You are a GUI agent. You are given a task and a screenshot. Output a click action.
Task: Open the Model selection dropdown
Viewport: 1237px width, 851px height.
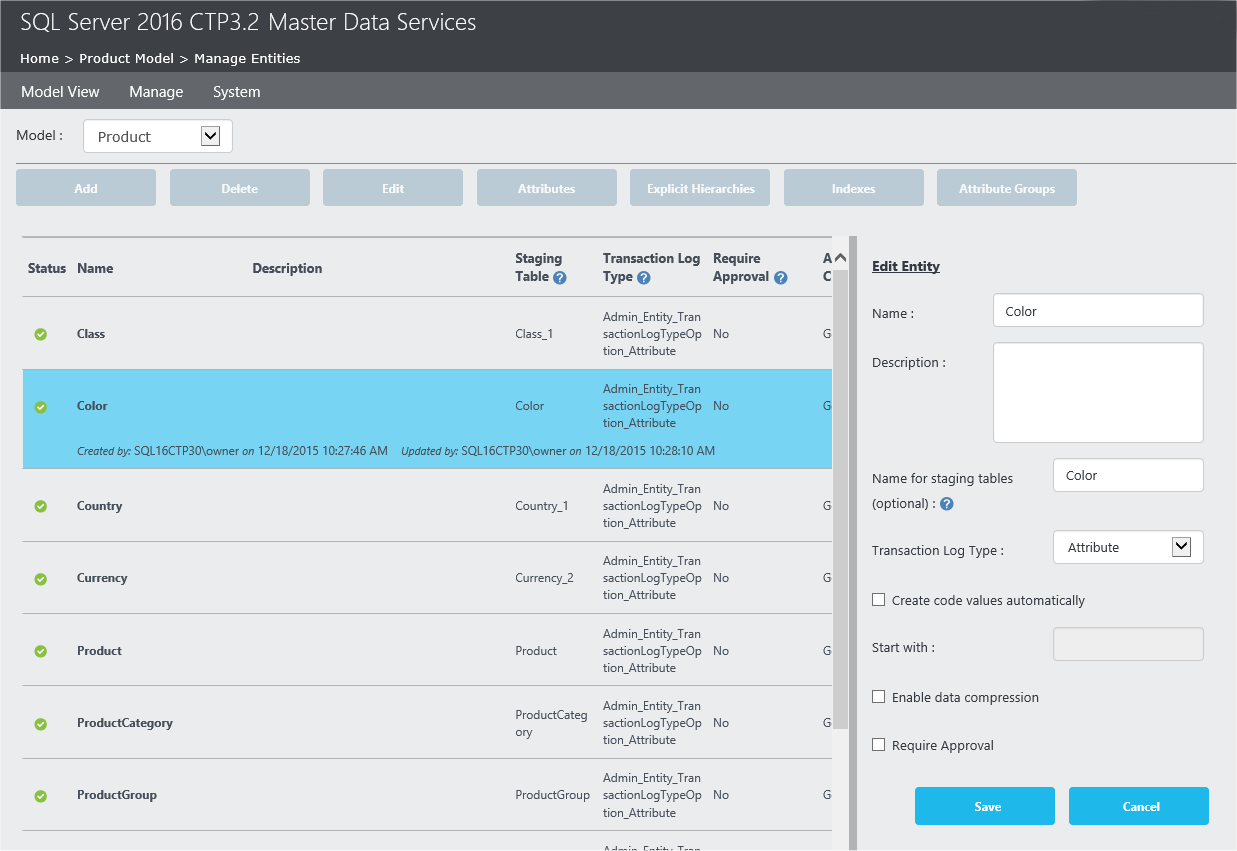[x=210, y=135]
